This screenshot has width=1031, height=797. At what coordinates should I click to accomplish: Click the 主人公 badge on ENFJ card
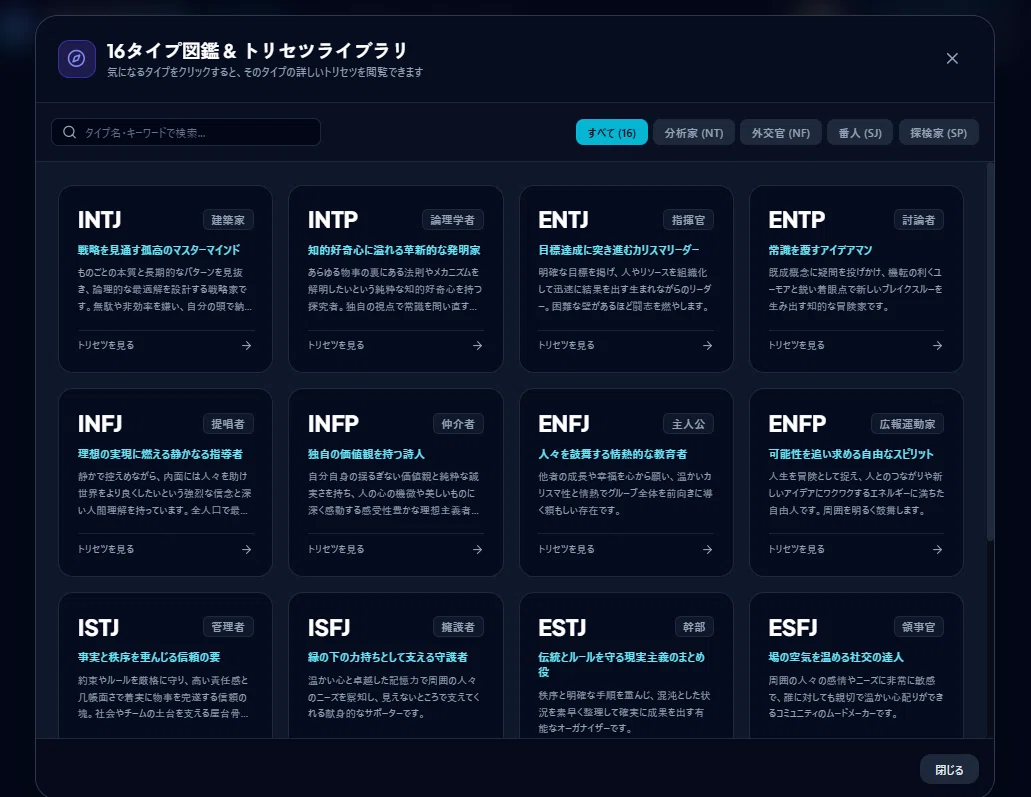688,424
